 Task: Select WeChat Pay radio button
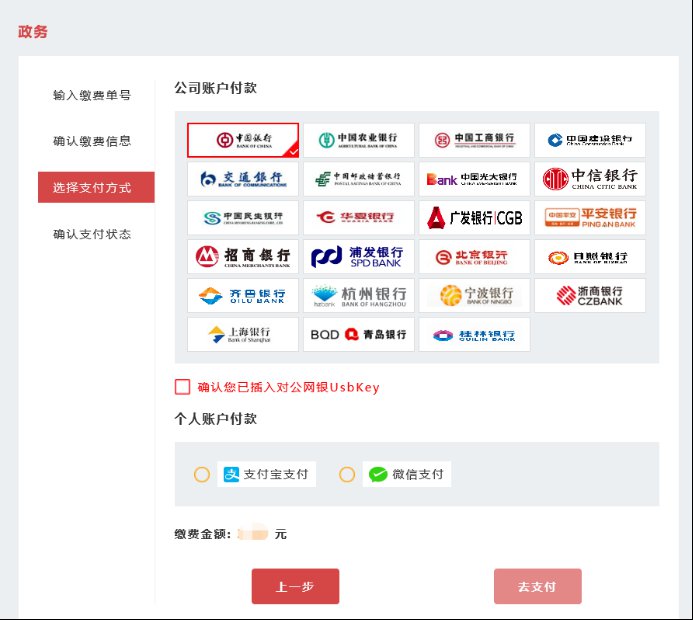coord(347,474)
